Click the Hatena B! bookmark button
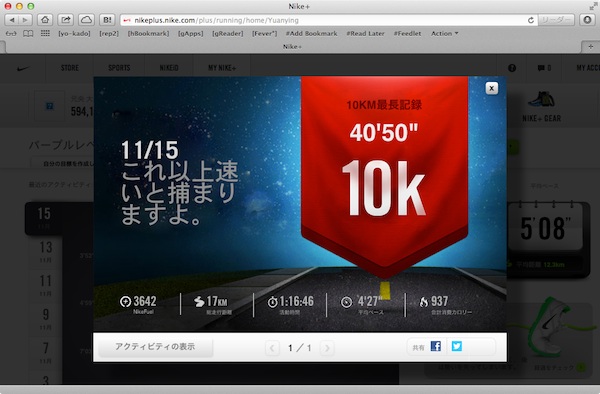Screen dimensions: 600x394 coord(108,20)
